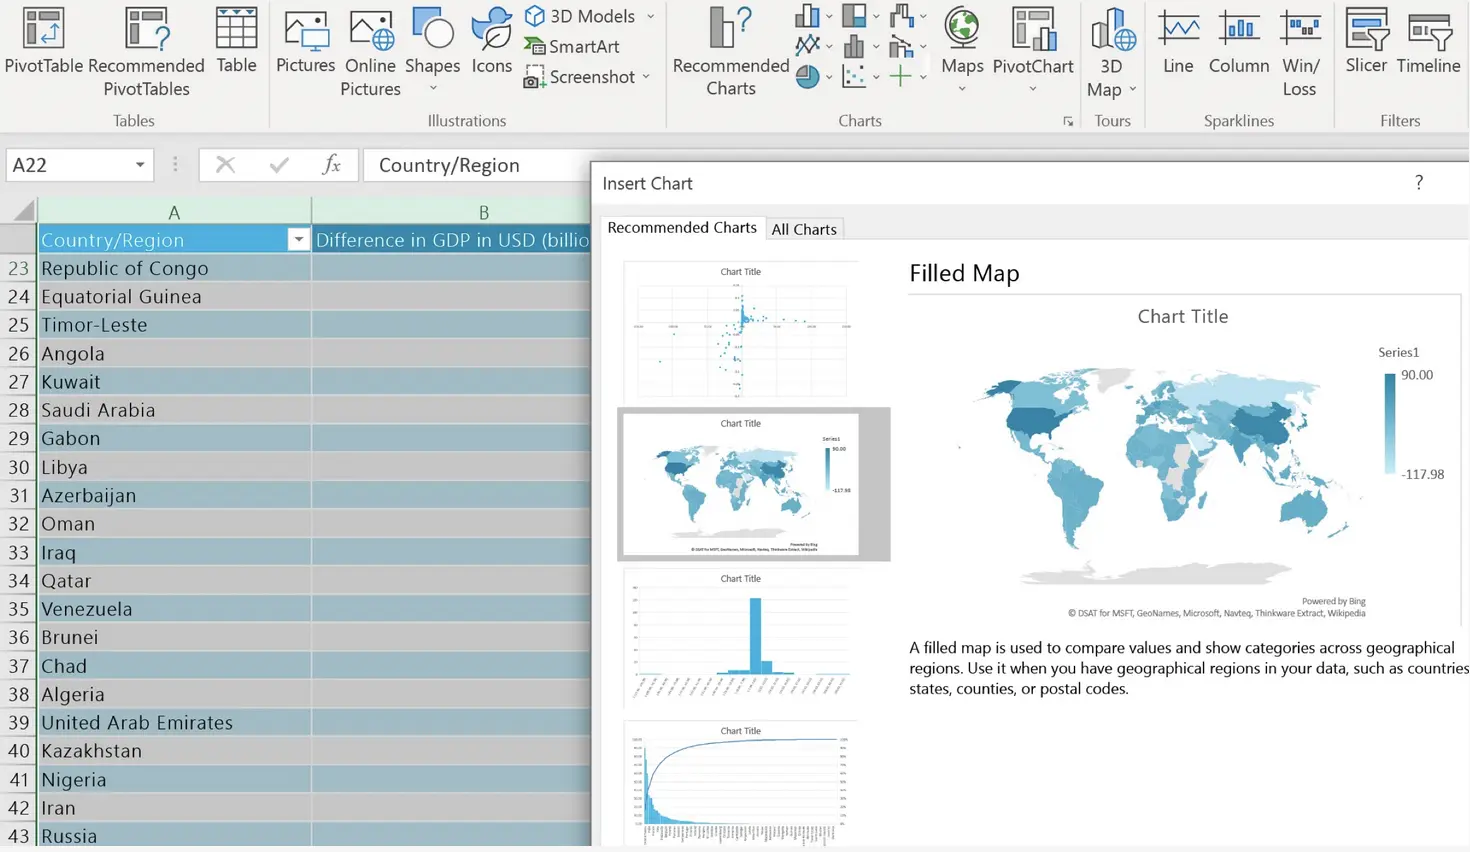
Task: Insert a Win/Loss sparkline
Action: coord(1300,52)
